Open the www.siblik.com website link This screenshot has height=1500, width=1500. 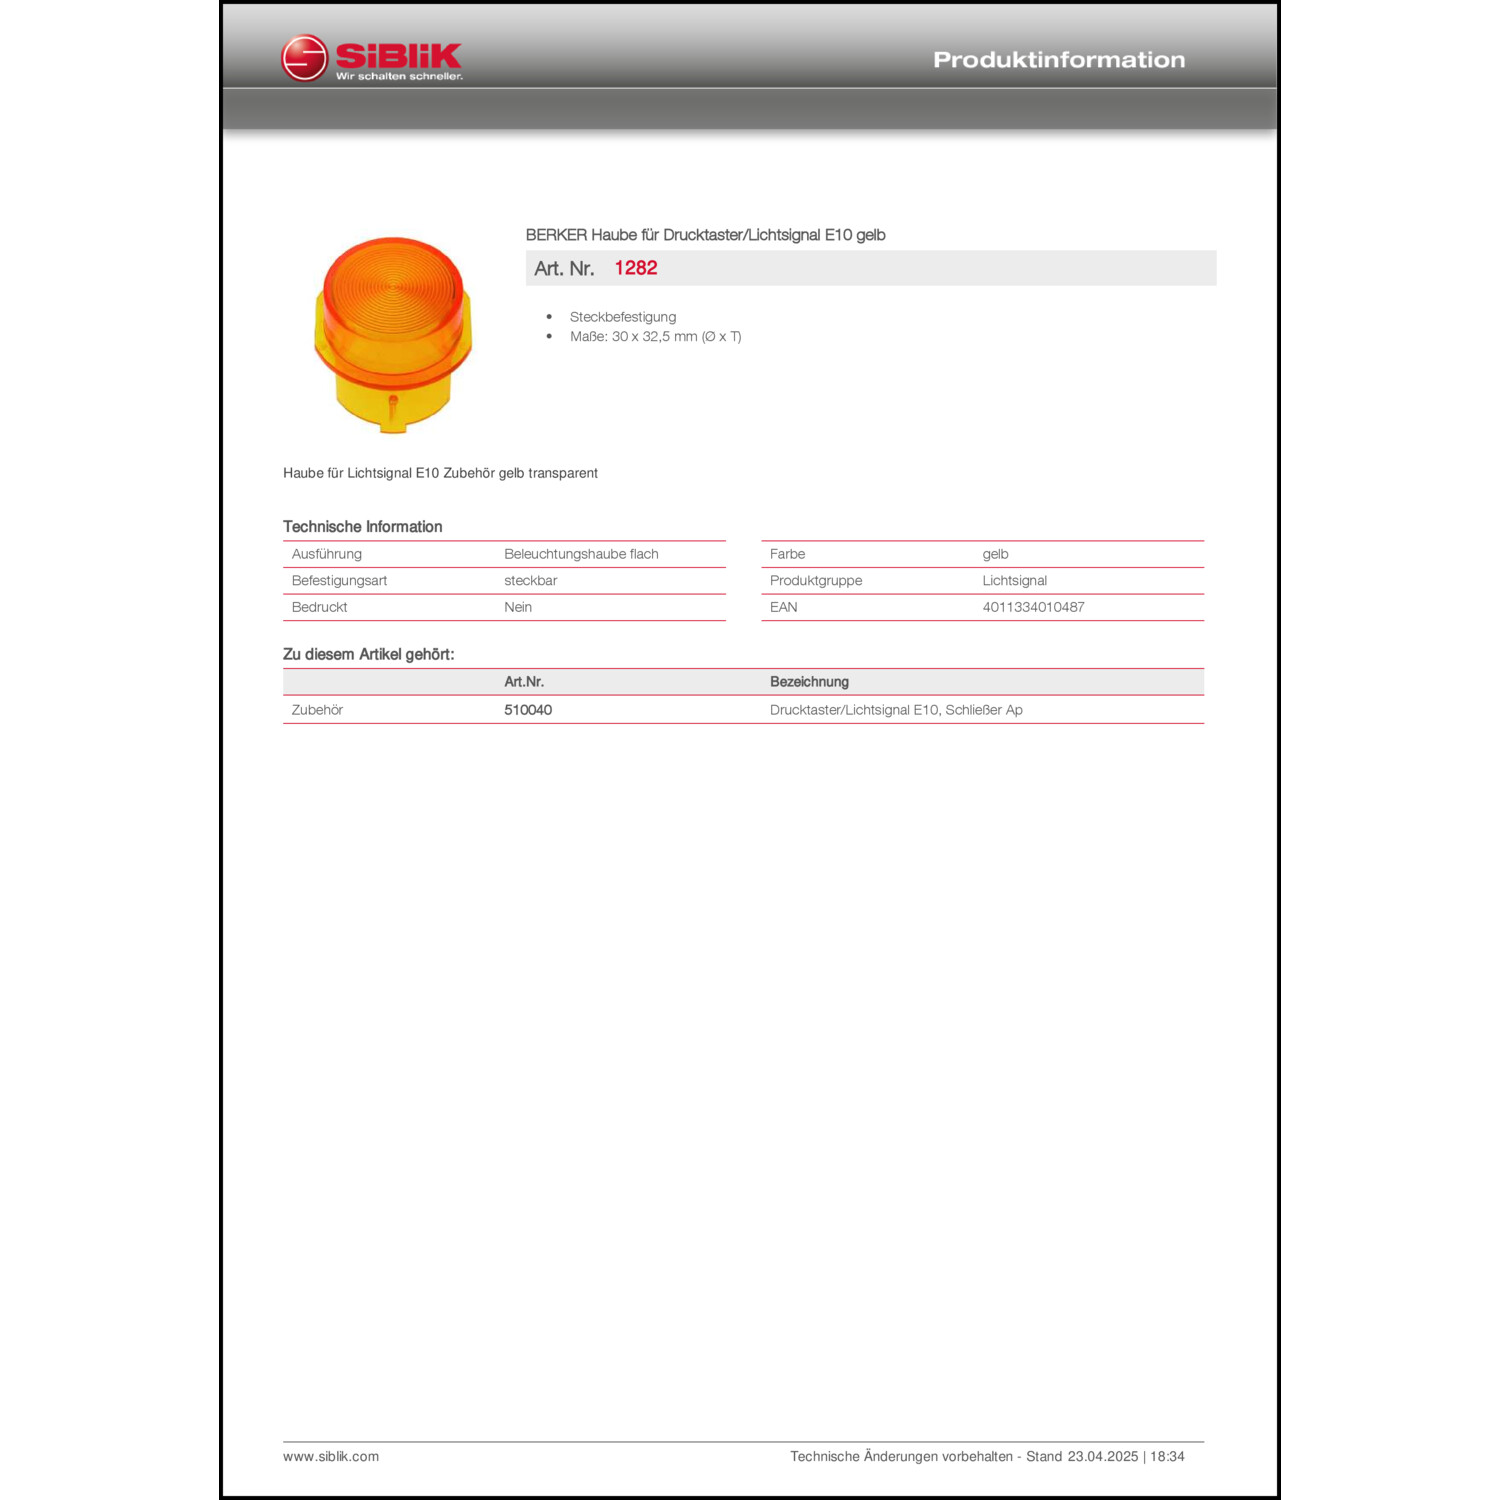pos(331,1457)
